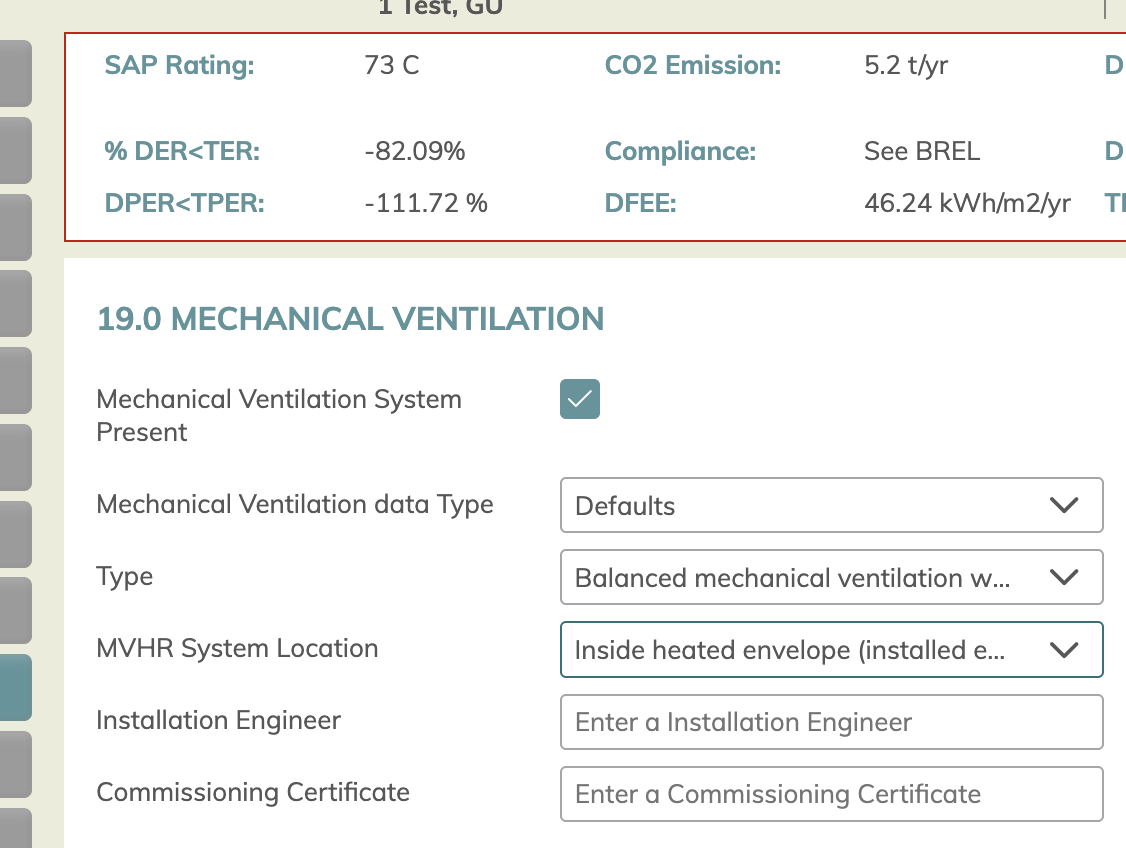Click the DFEE value 46.24 kWh/m2/yr
Viewport: 1126px width, 848px height.
(x=967, y=203)
